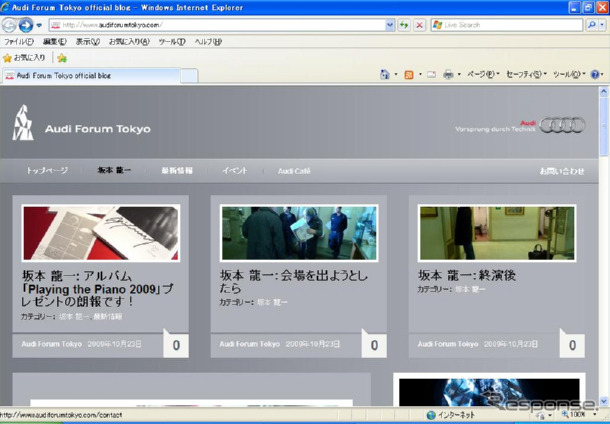
Task: Go to トップページ navigation link
Action: [x=47, y=170]
